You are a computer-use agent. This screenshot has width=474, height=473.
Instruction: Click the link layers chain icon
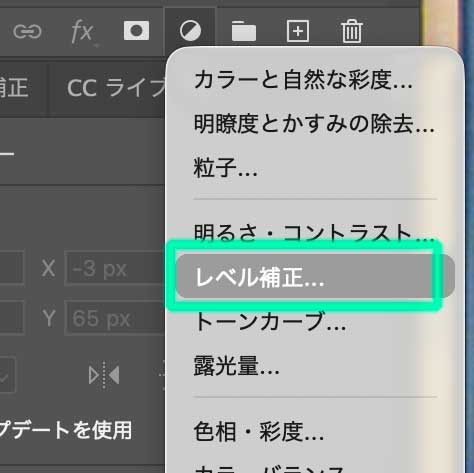coord(27,32)
